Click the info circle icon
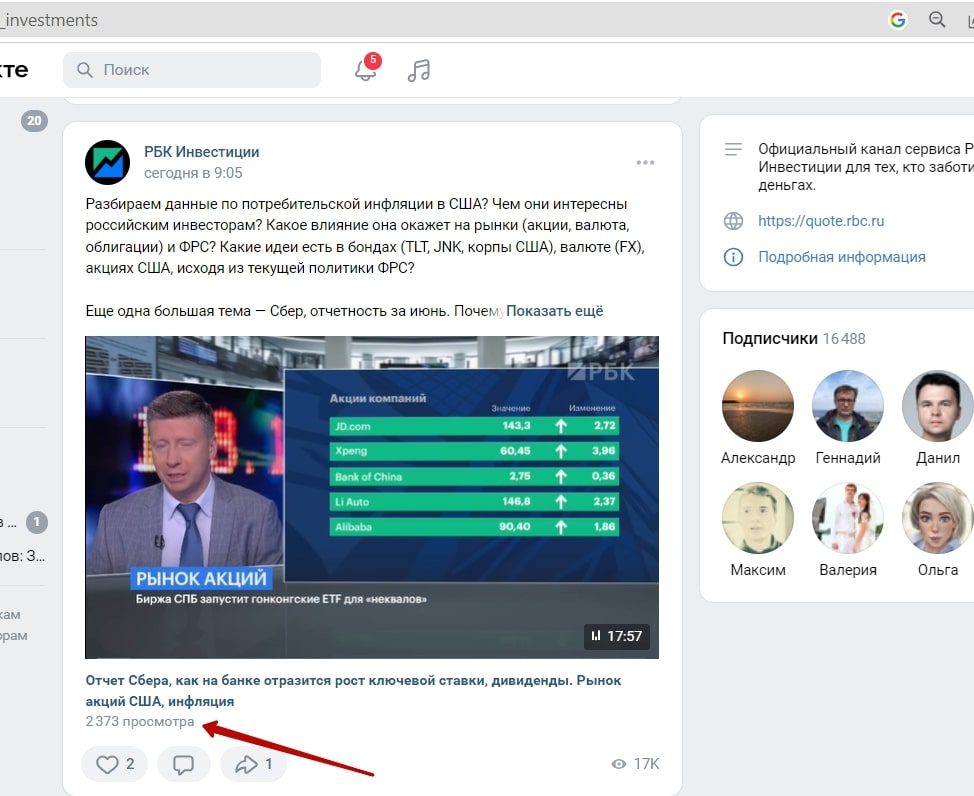 point(734,257)
